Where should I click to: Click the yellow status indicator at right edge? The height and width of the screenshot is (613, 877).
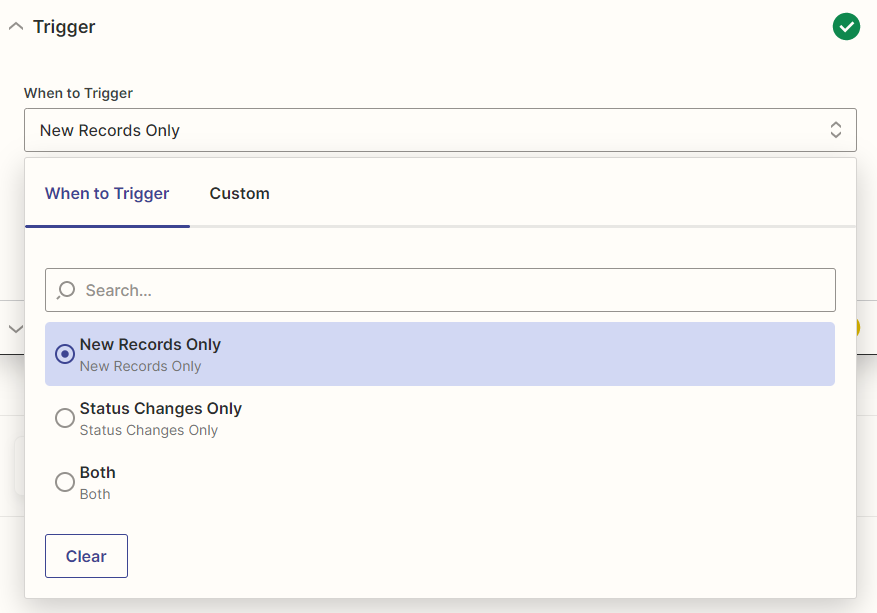[x=857, y=328]
